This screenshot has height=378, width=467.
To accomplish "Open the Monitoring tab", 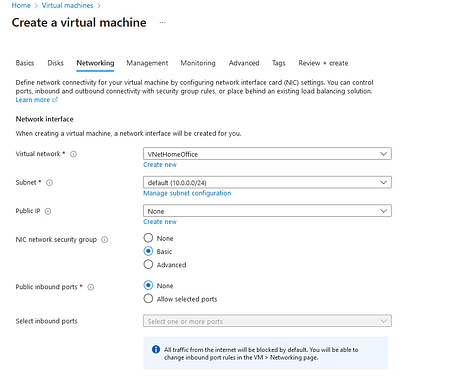I will pos(198,63).
